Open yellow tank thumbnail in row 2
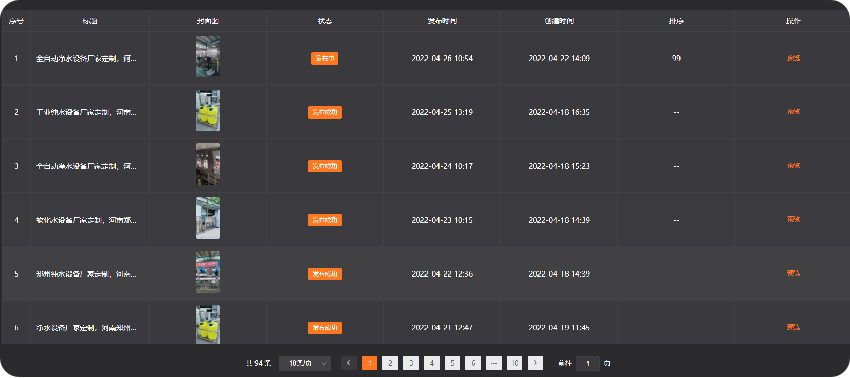The width and height of the screenshot is (850, 378). click(x=208, y=111)
